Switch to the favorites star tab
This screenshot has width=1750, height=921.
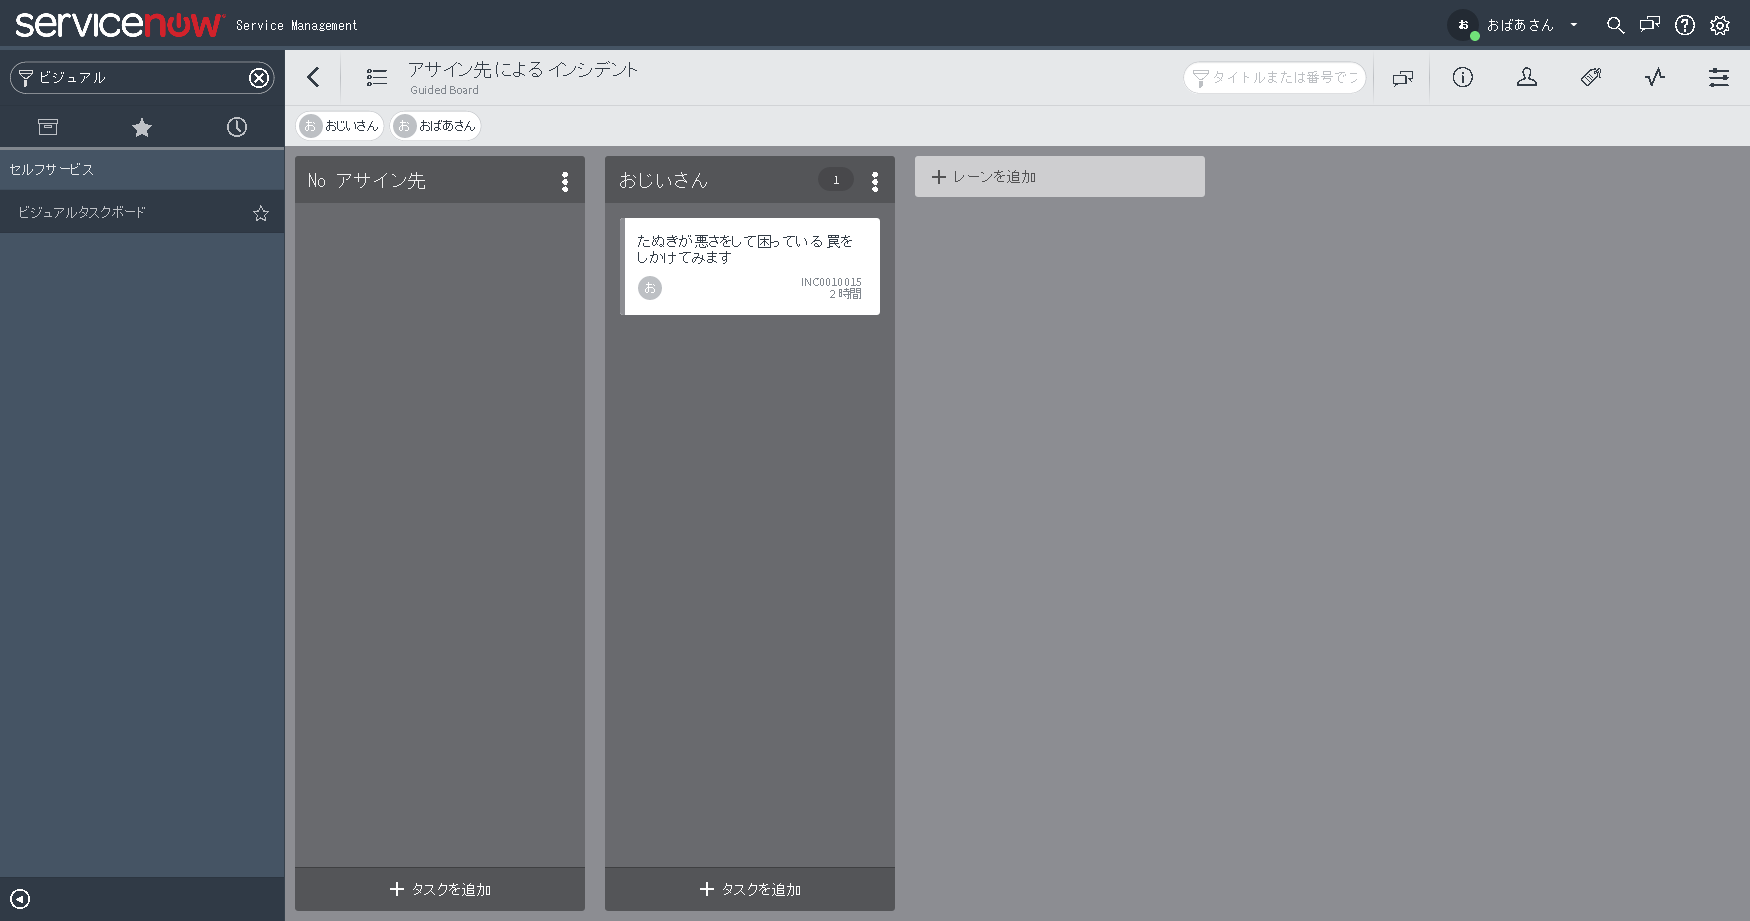coord(142,127)
